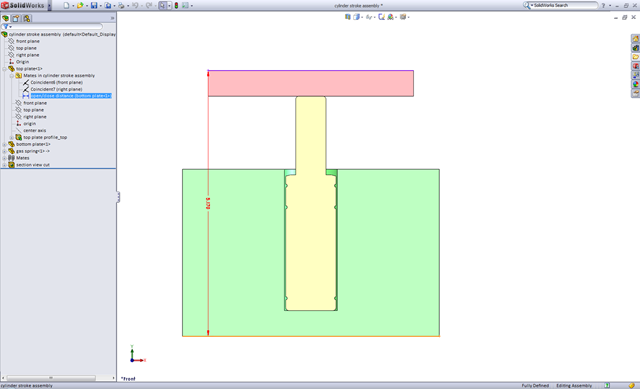Click View Orientation icon in heads-up toolbar

(348, 17)
